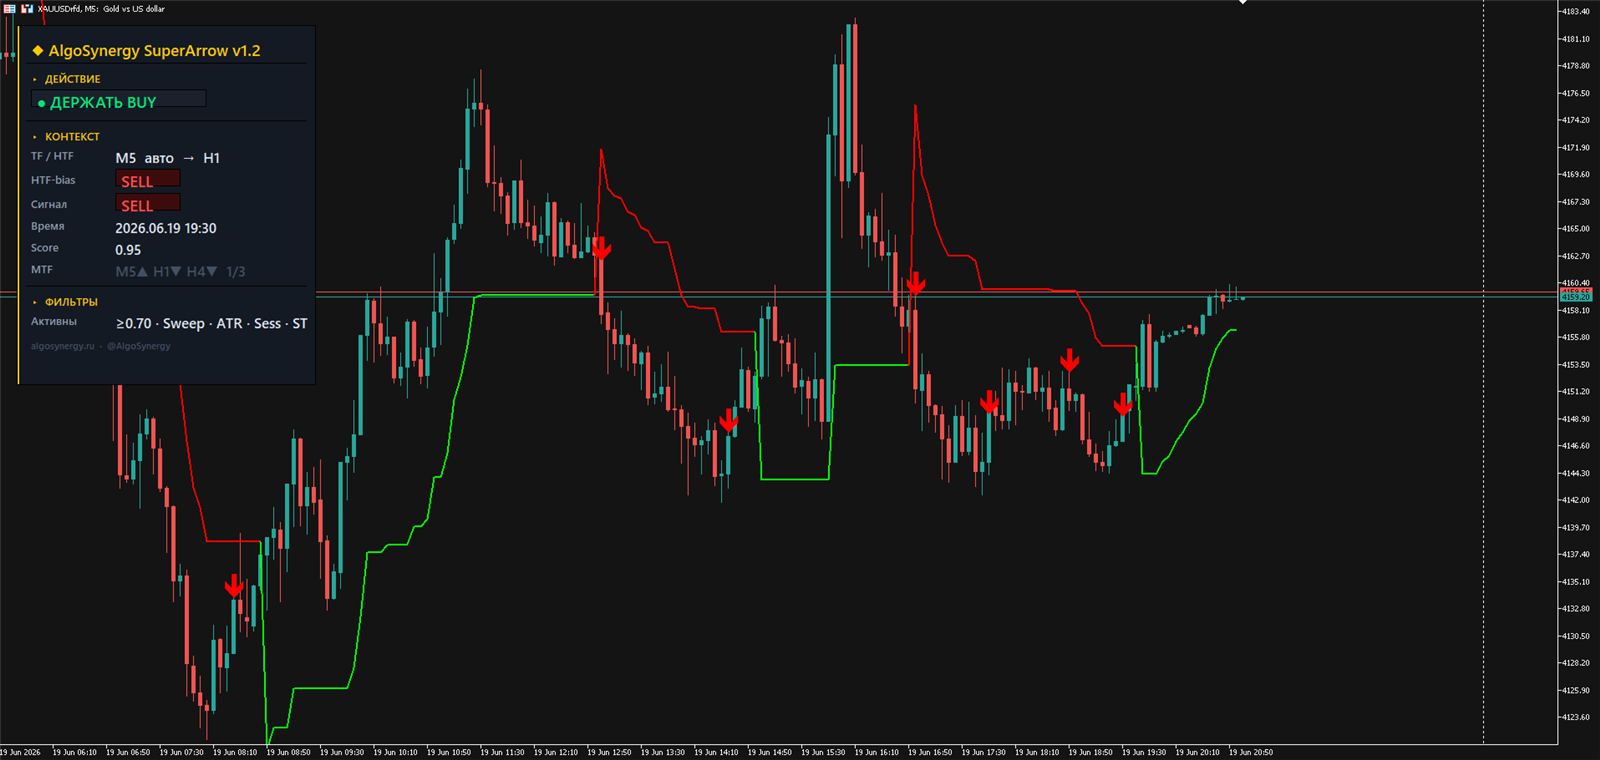This screenshot has width=1600, height=760.
Task: Select the chart shift triangle marker at top
Action: 1243,2
